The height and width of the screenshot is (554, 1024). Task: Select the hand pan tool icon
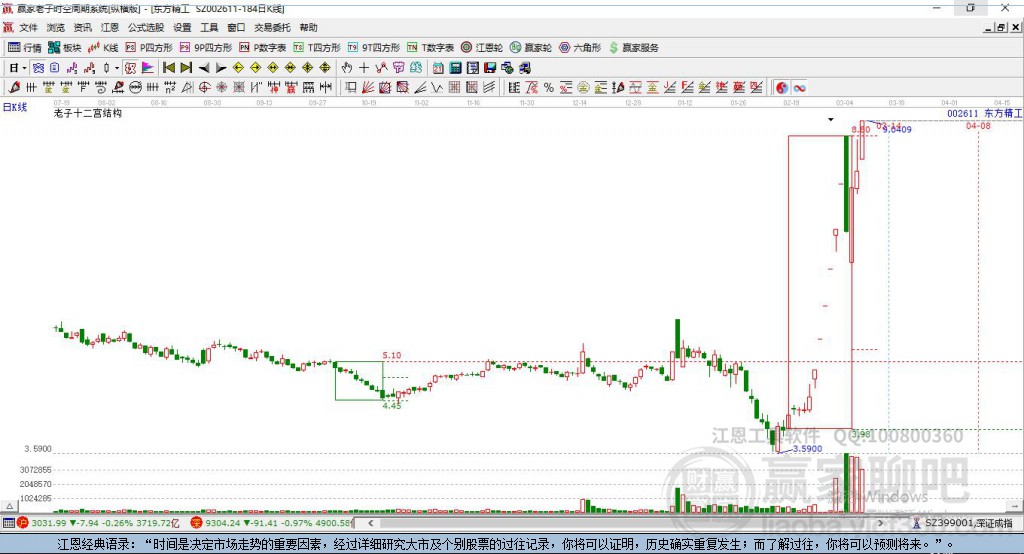point(347,68)
